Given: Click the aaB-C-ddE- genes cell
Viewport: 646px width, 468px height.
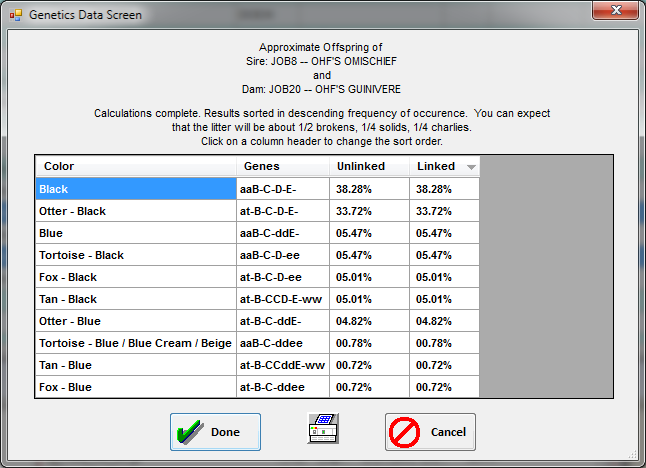Looking at the screenshot, I should coord(283,233).
